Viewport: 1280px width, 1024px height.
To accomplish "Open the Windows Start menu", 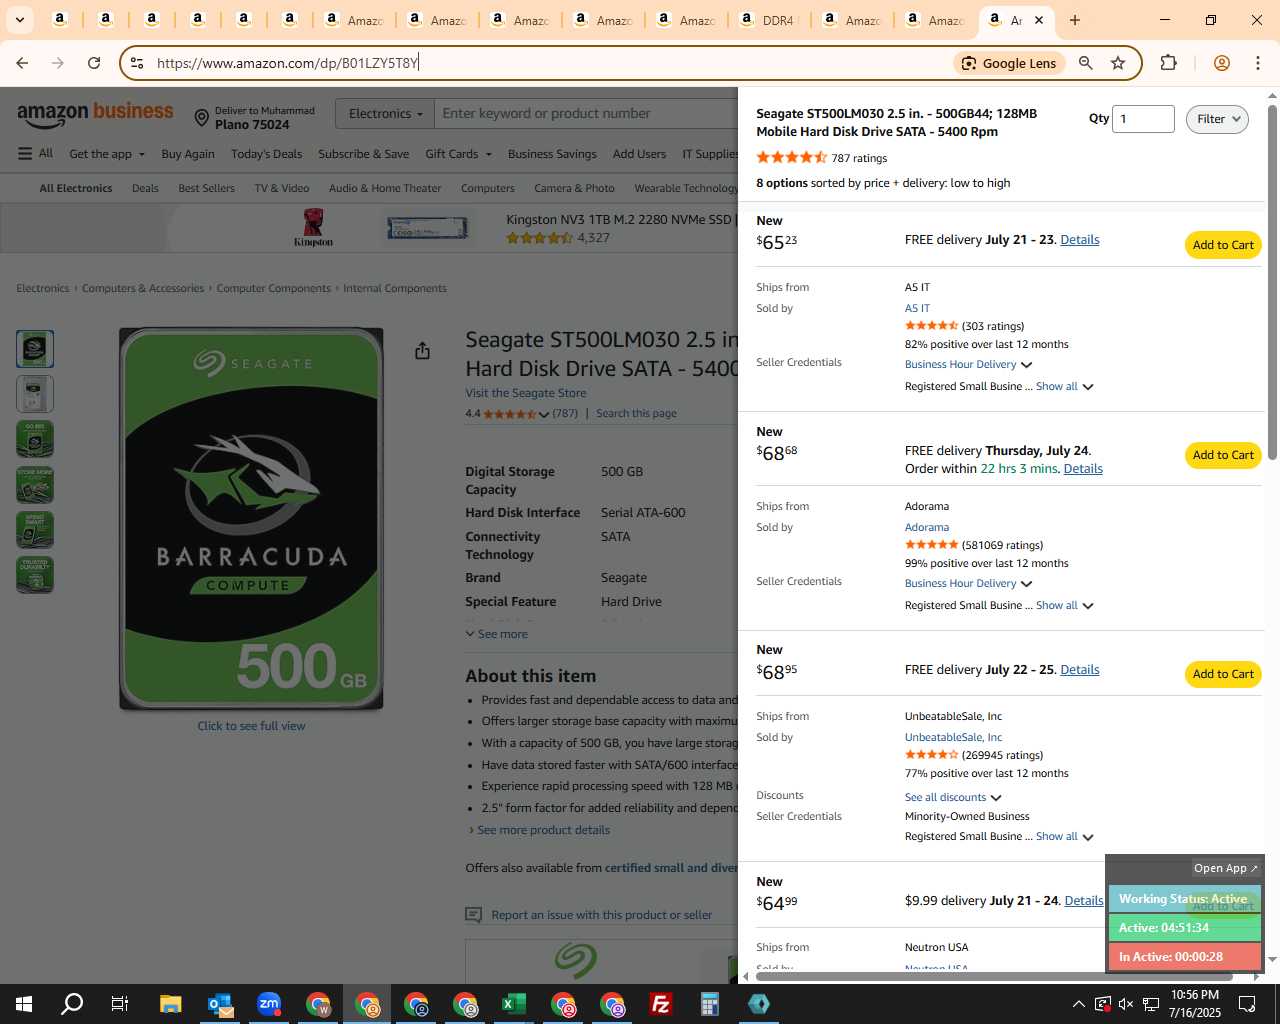I will click(x=24, y=1004).
